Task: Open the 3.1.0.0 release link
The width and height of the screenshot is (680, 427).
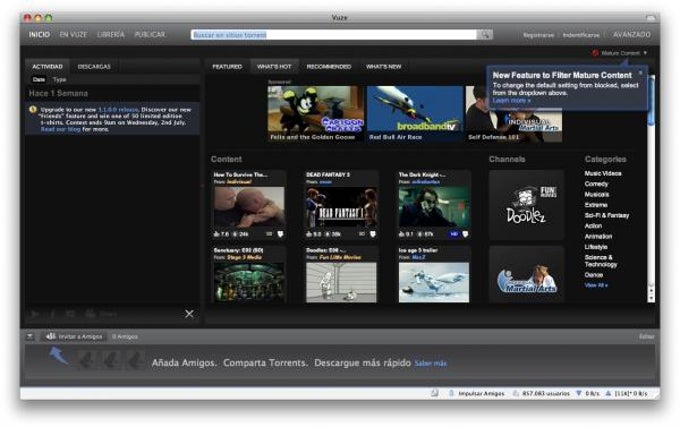Action: pos(118,110)
